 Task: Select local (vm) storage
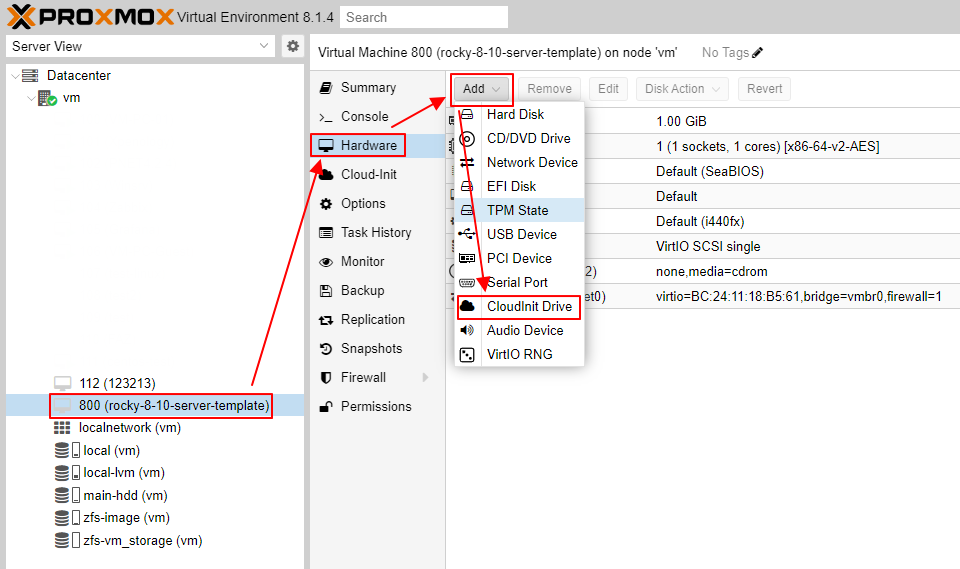[x=155, y=450]
